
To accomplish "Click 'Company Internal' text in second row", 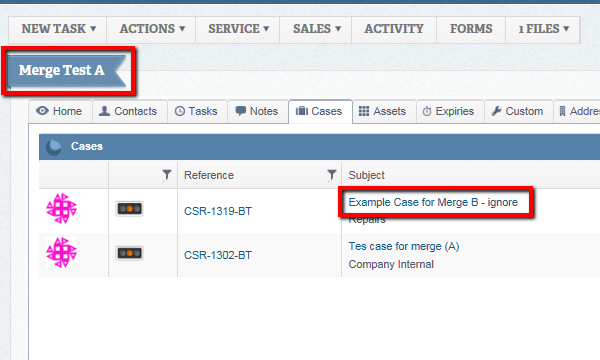I will pos(391,264).
